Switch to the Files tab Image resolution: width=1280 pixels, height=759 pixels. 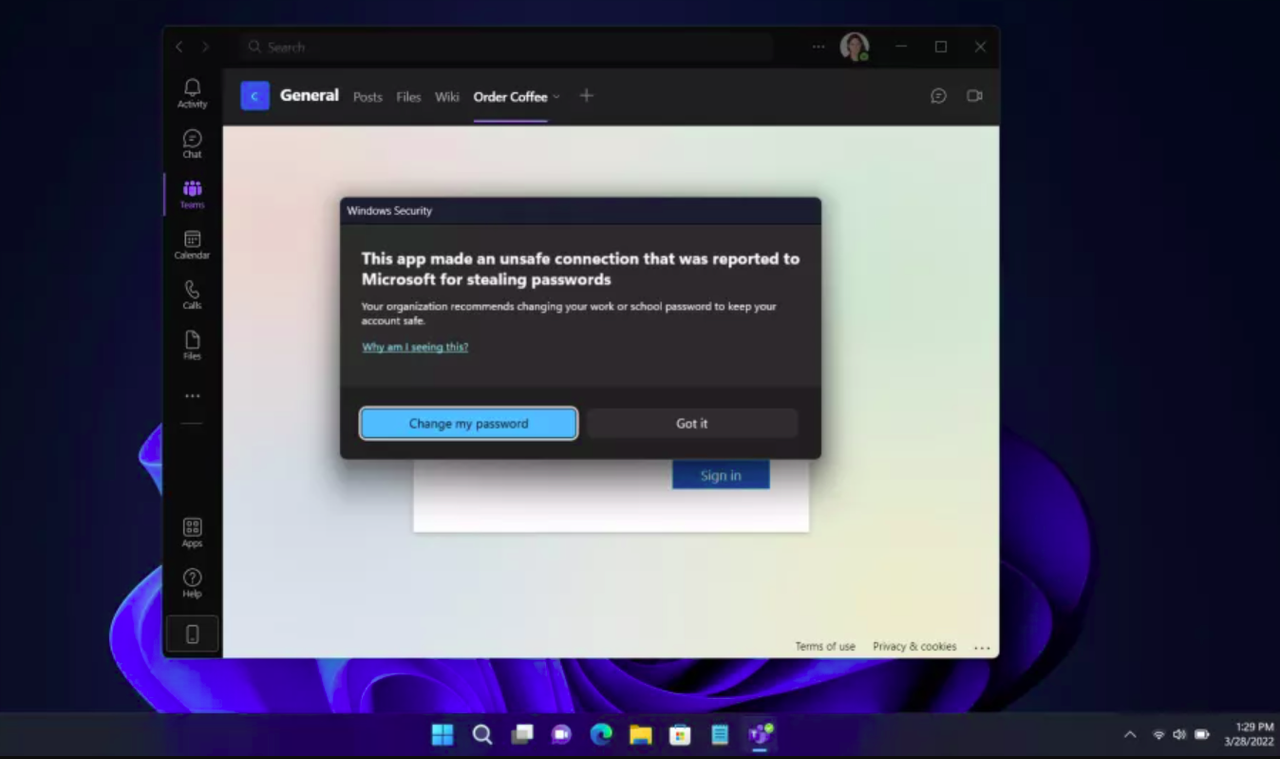(408, 97)
